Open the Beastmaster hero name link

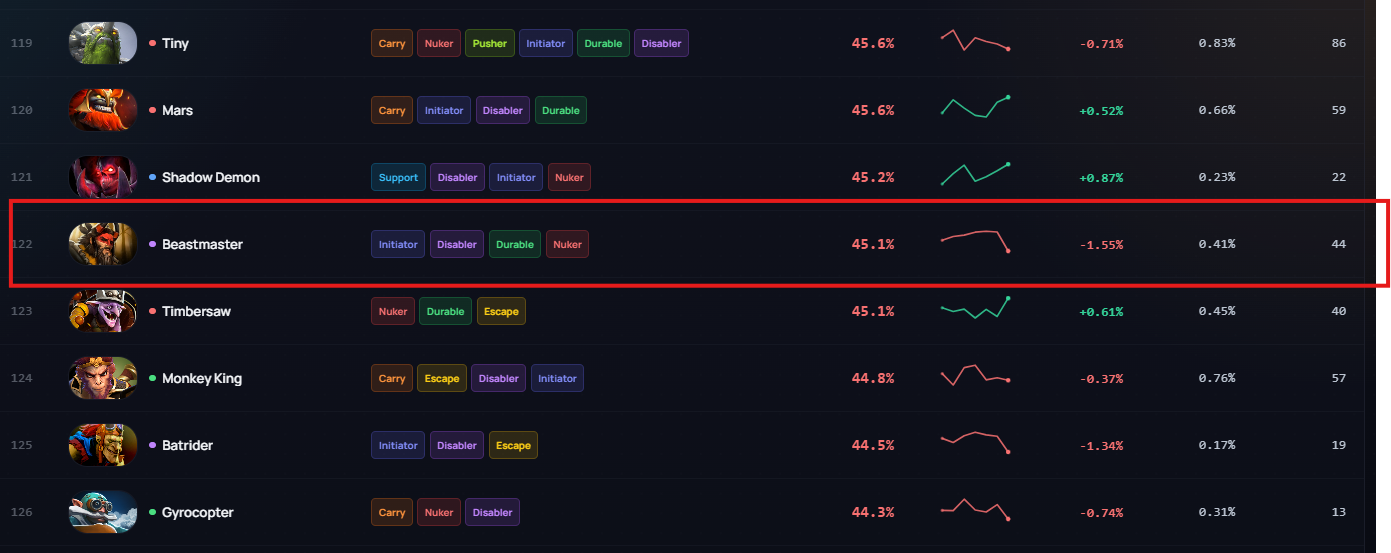pyautogui.click(x=202, y=244)
